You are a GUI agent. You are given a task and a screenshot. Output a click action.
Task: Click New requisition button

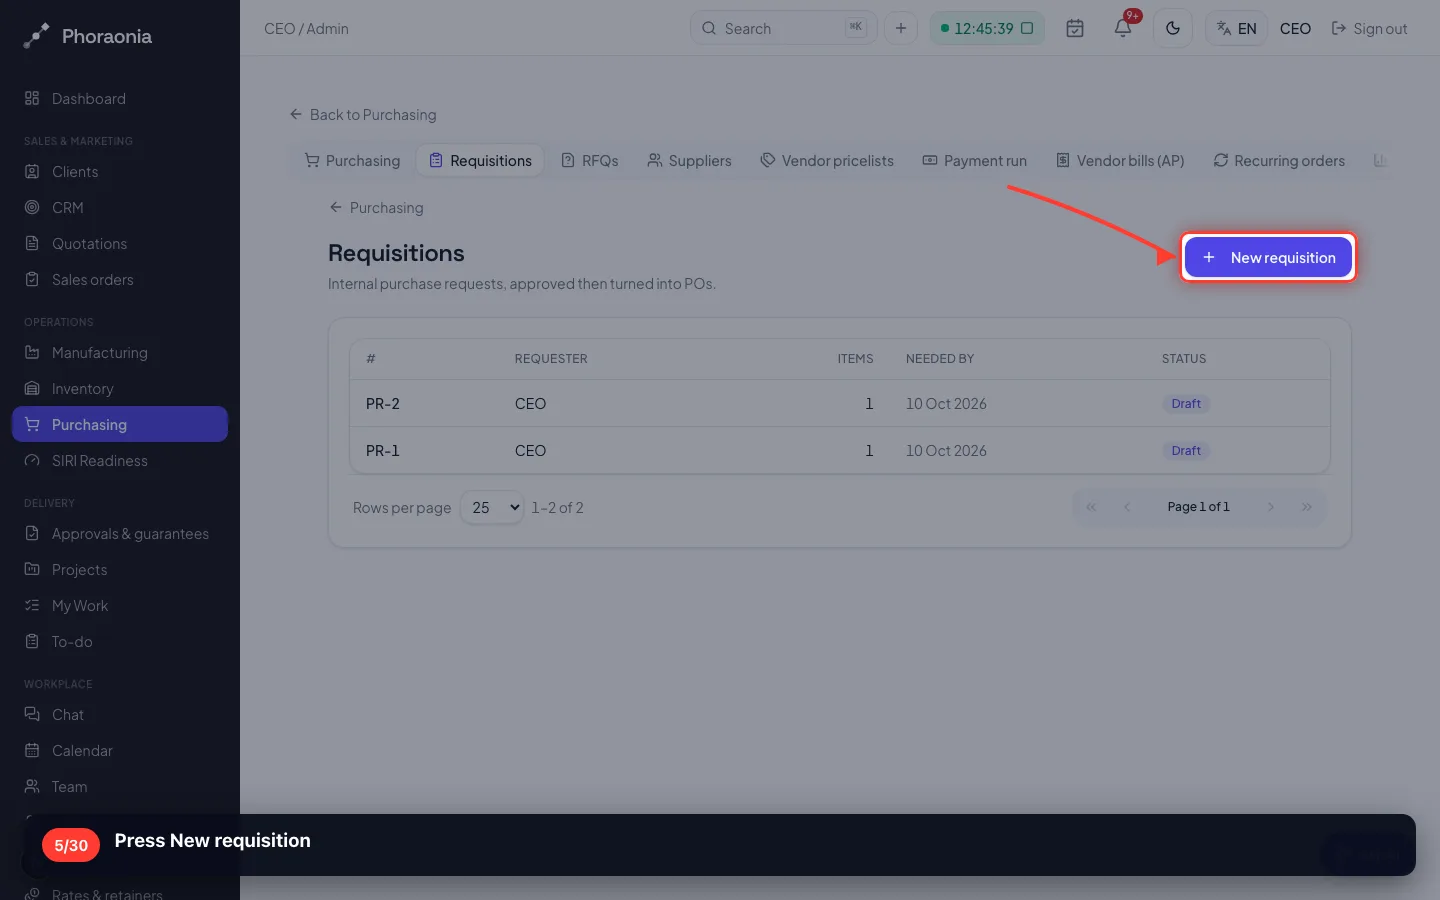tap(1268, 257)
